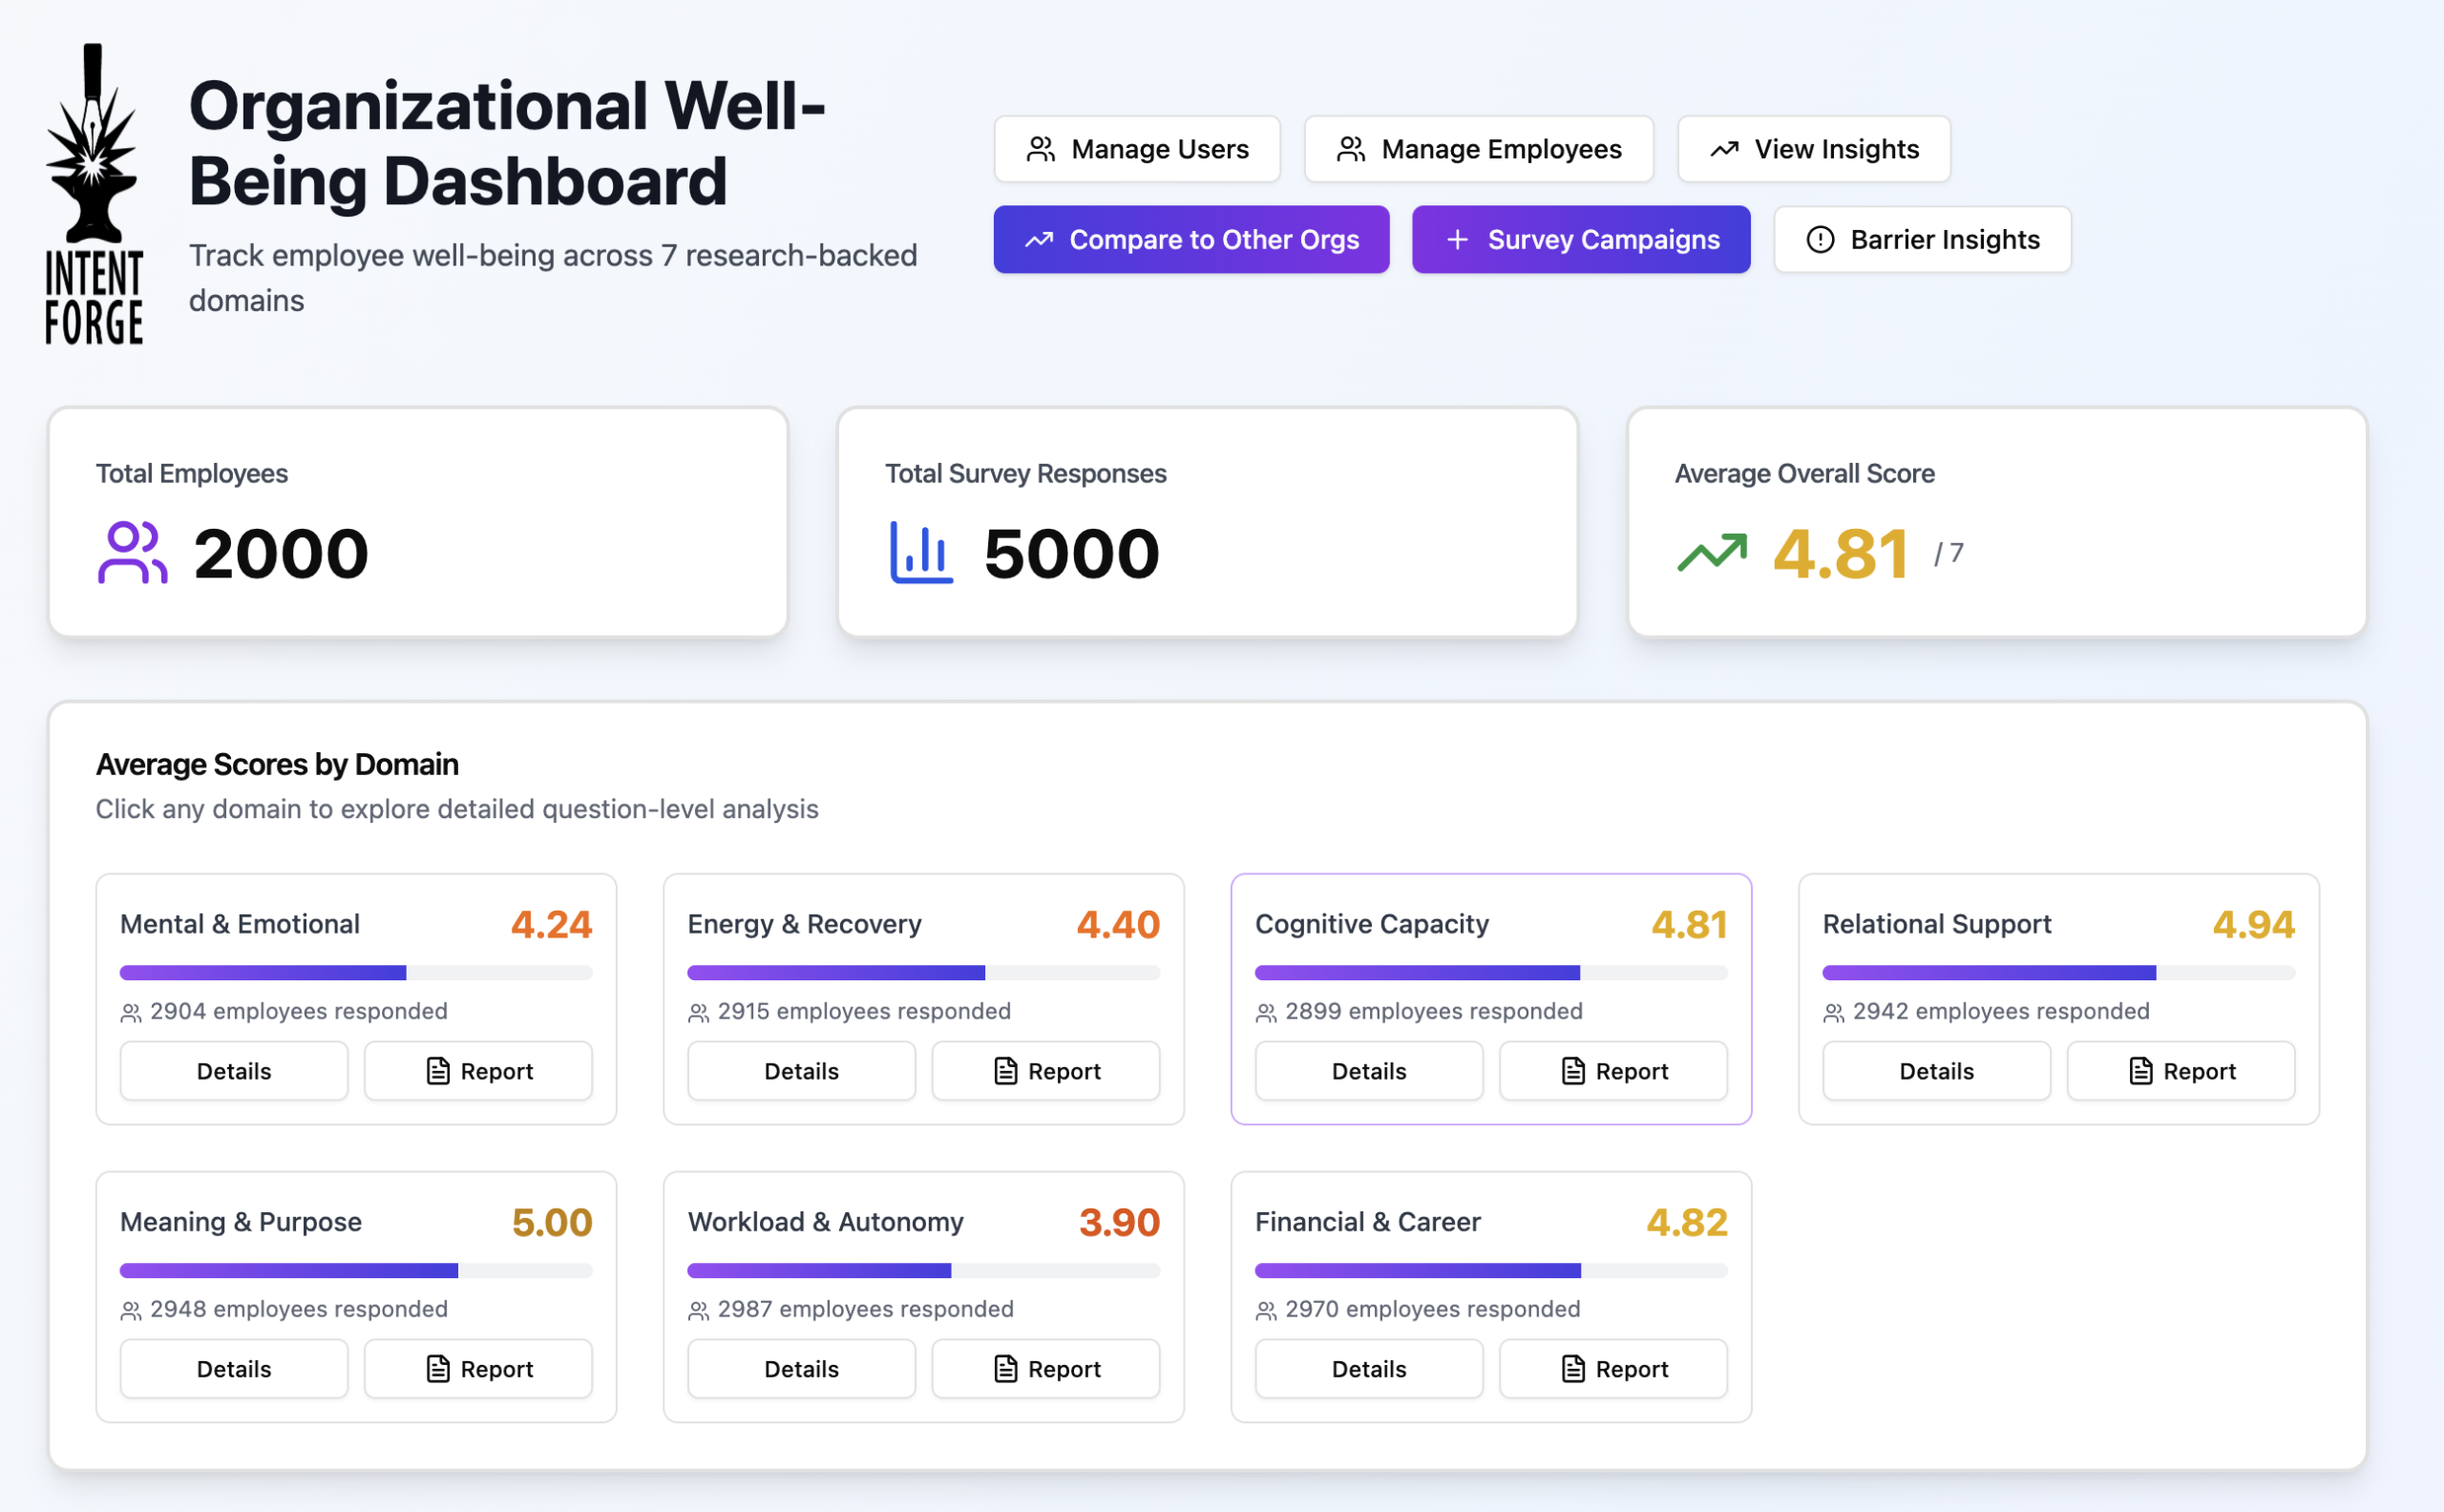Open Details for Energy & Recovery
This screenshot has width=2444, height=1512.
pos(801,1071)
